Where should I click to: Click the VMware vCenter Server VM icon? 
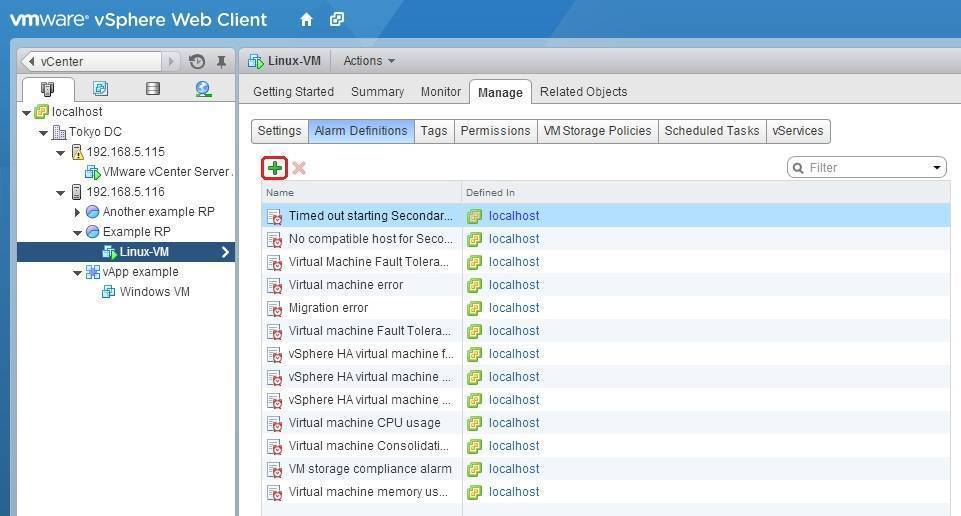93,172
